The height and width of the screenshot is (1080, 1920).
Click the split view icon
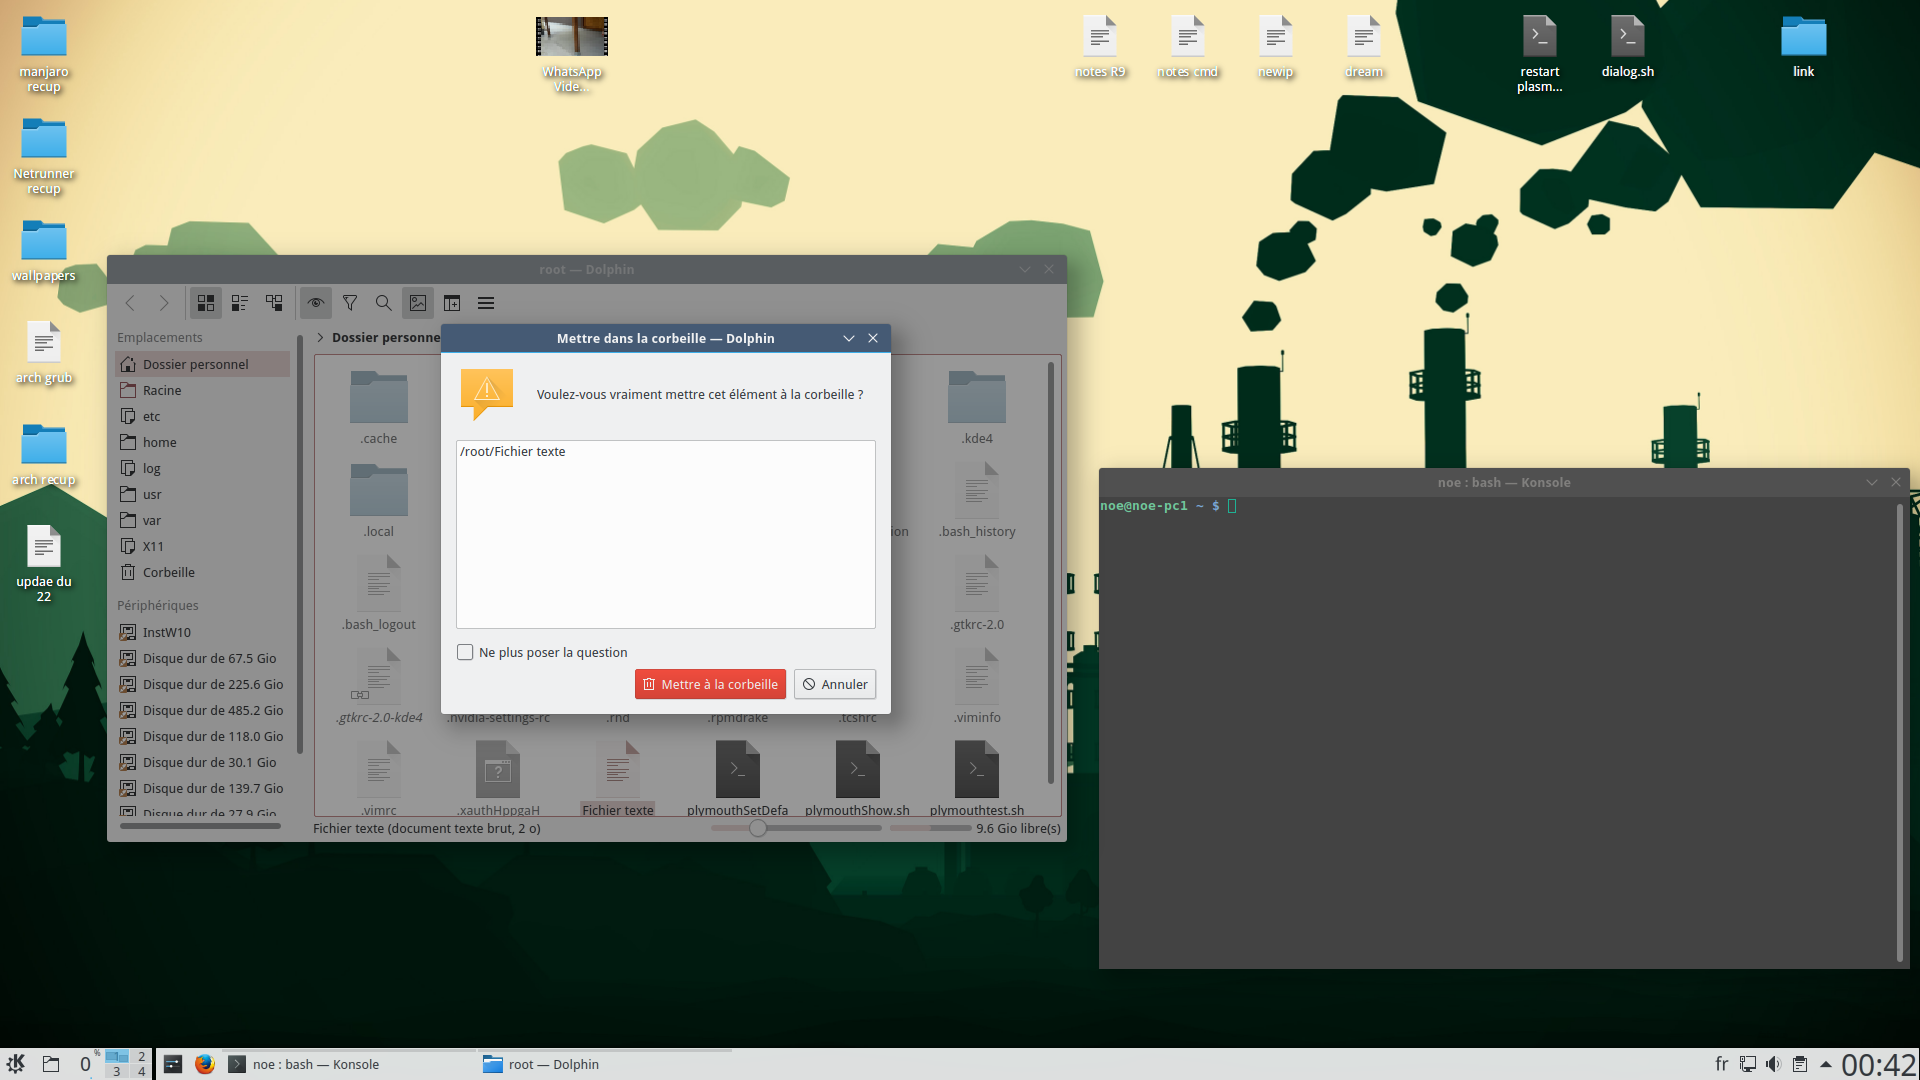(x=452, y=303)
